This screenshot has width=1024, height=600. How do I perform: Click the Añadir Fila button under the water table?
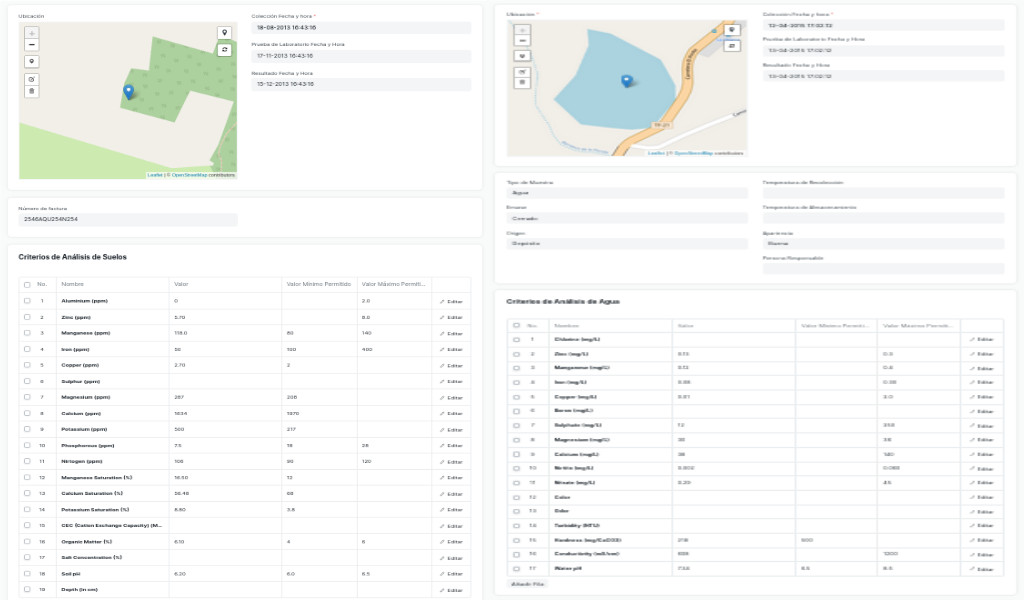pos(527,583)
